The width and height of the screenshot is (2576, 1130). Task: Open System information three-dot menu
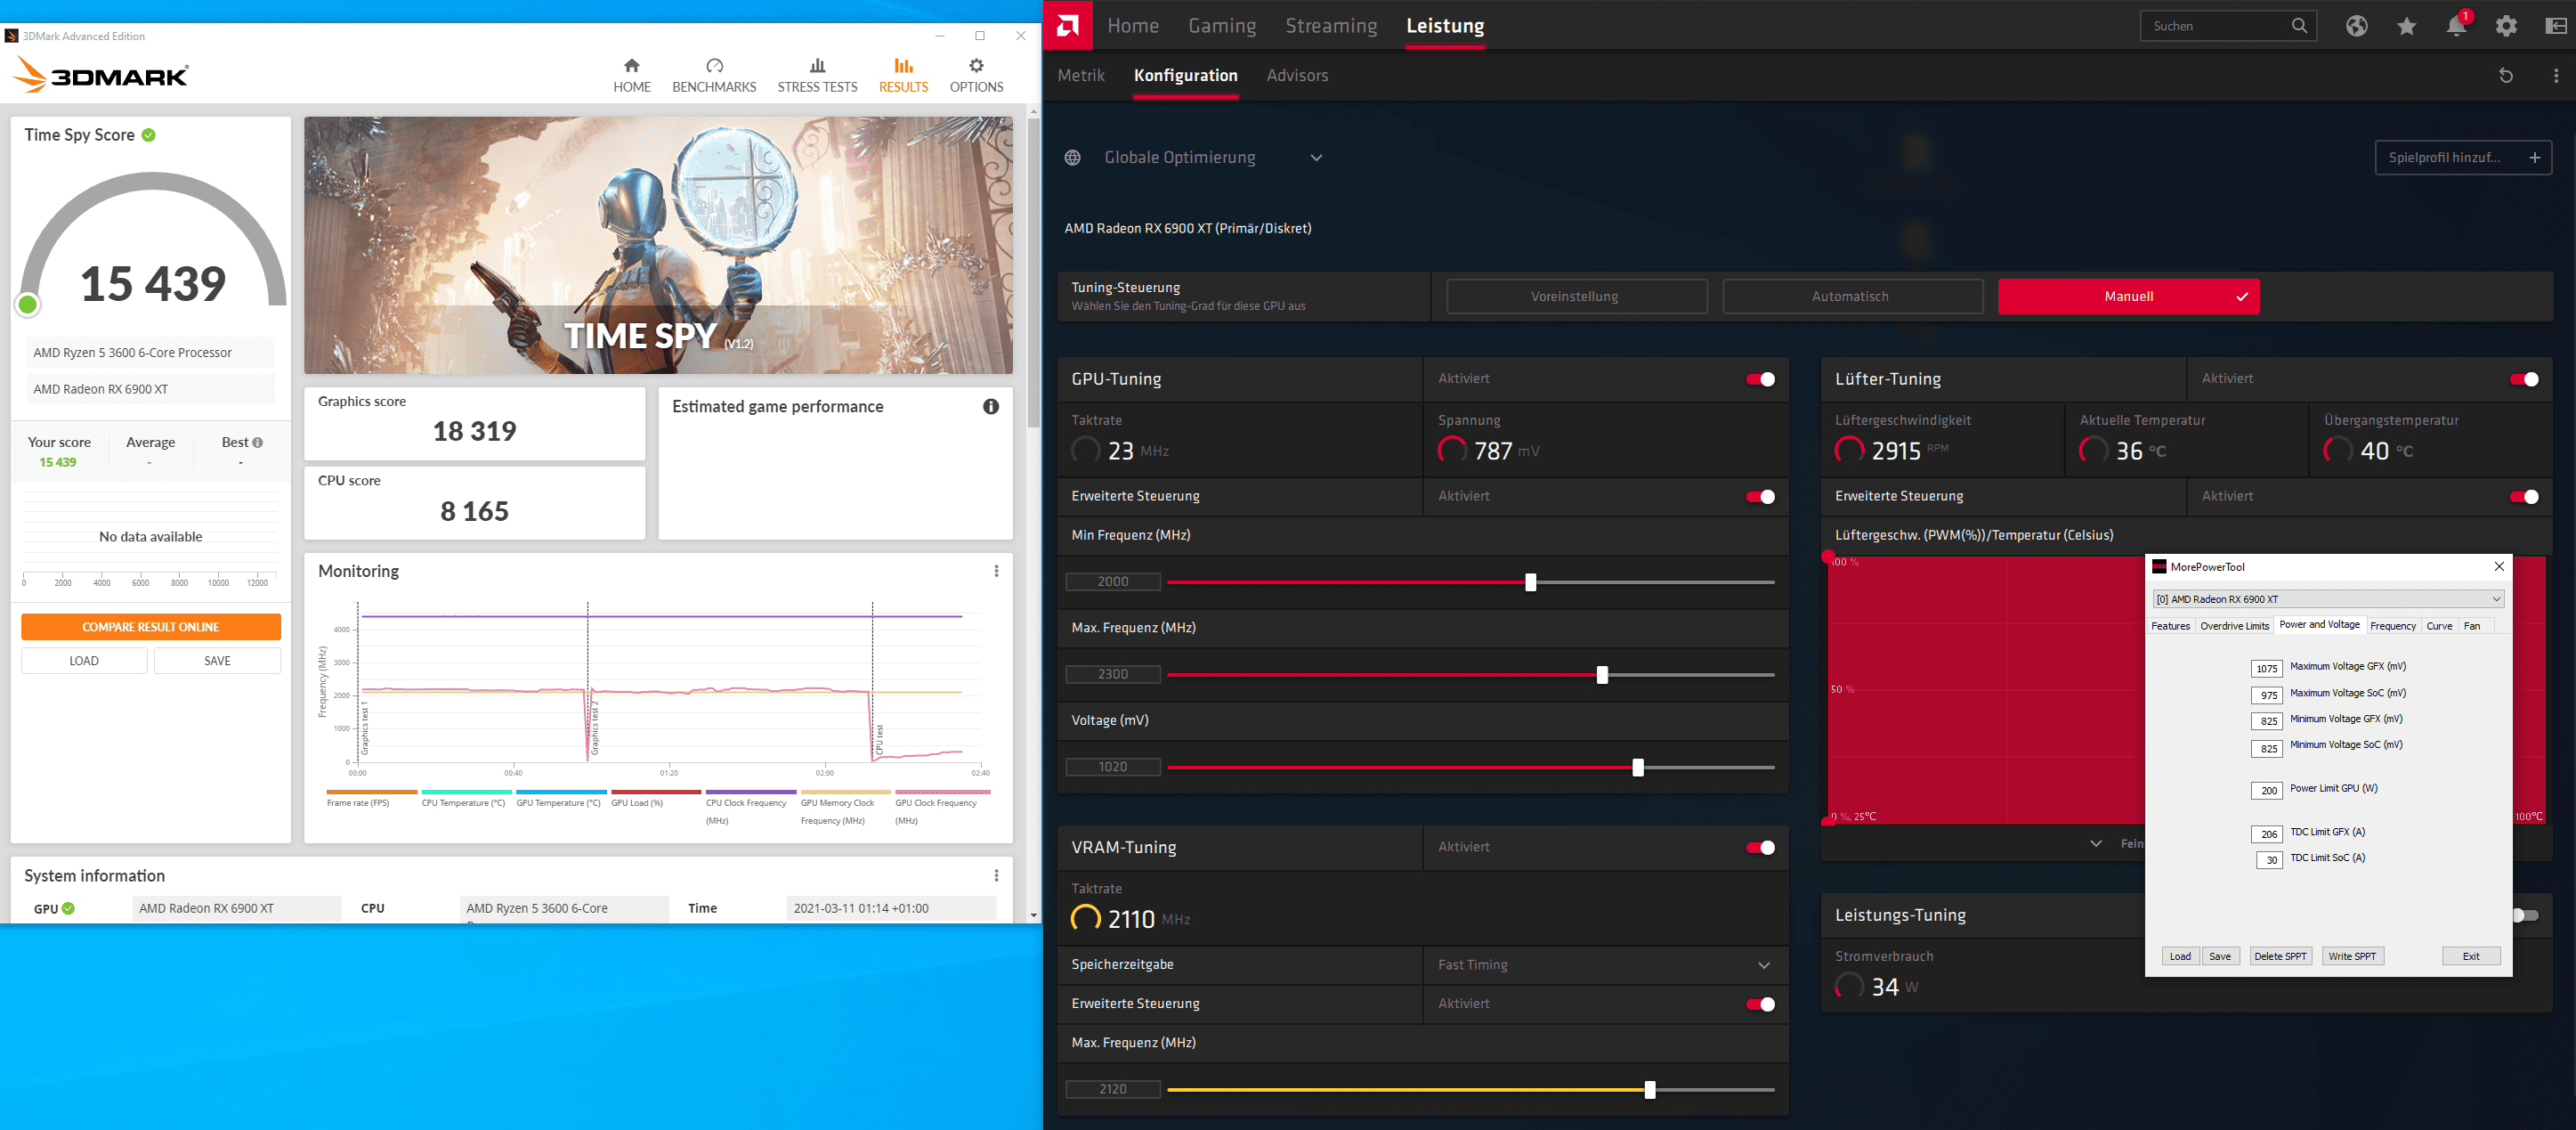pos(996,875)
